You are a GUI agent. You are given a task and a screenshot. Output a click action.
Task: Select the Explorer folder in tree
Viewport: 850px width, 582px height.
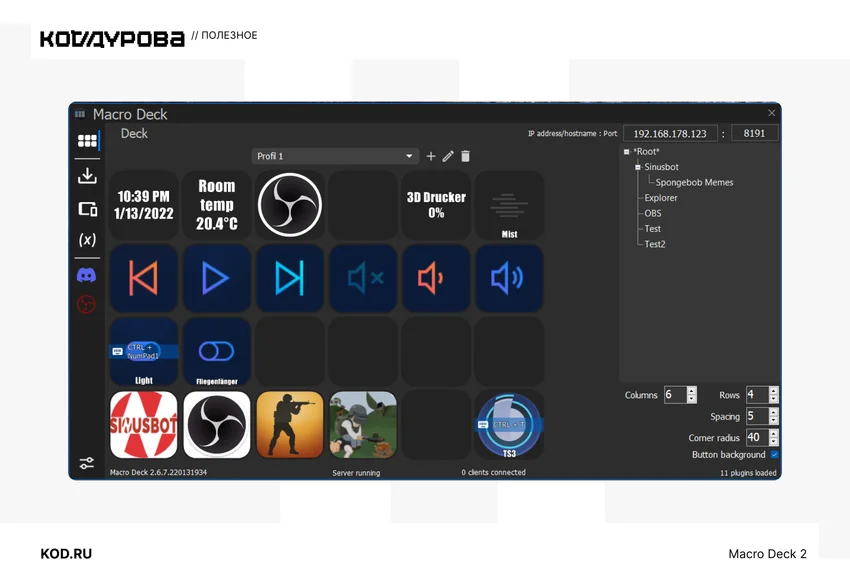pyautogui.click(x=660, y=198)
